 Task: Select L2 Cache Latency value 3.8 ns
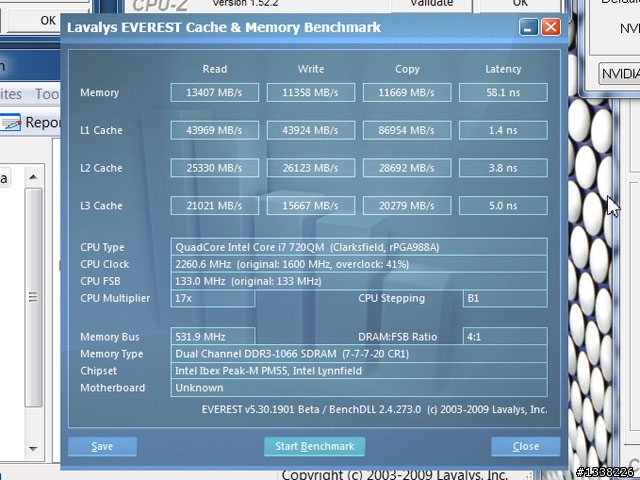pos(503,168)
